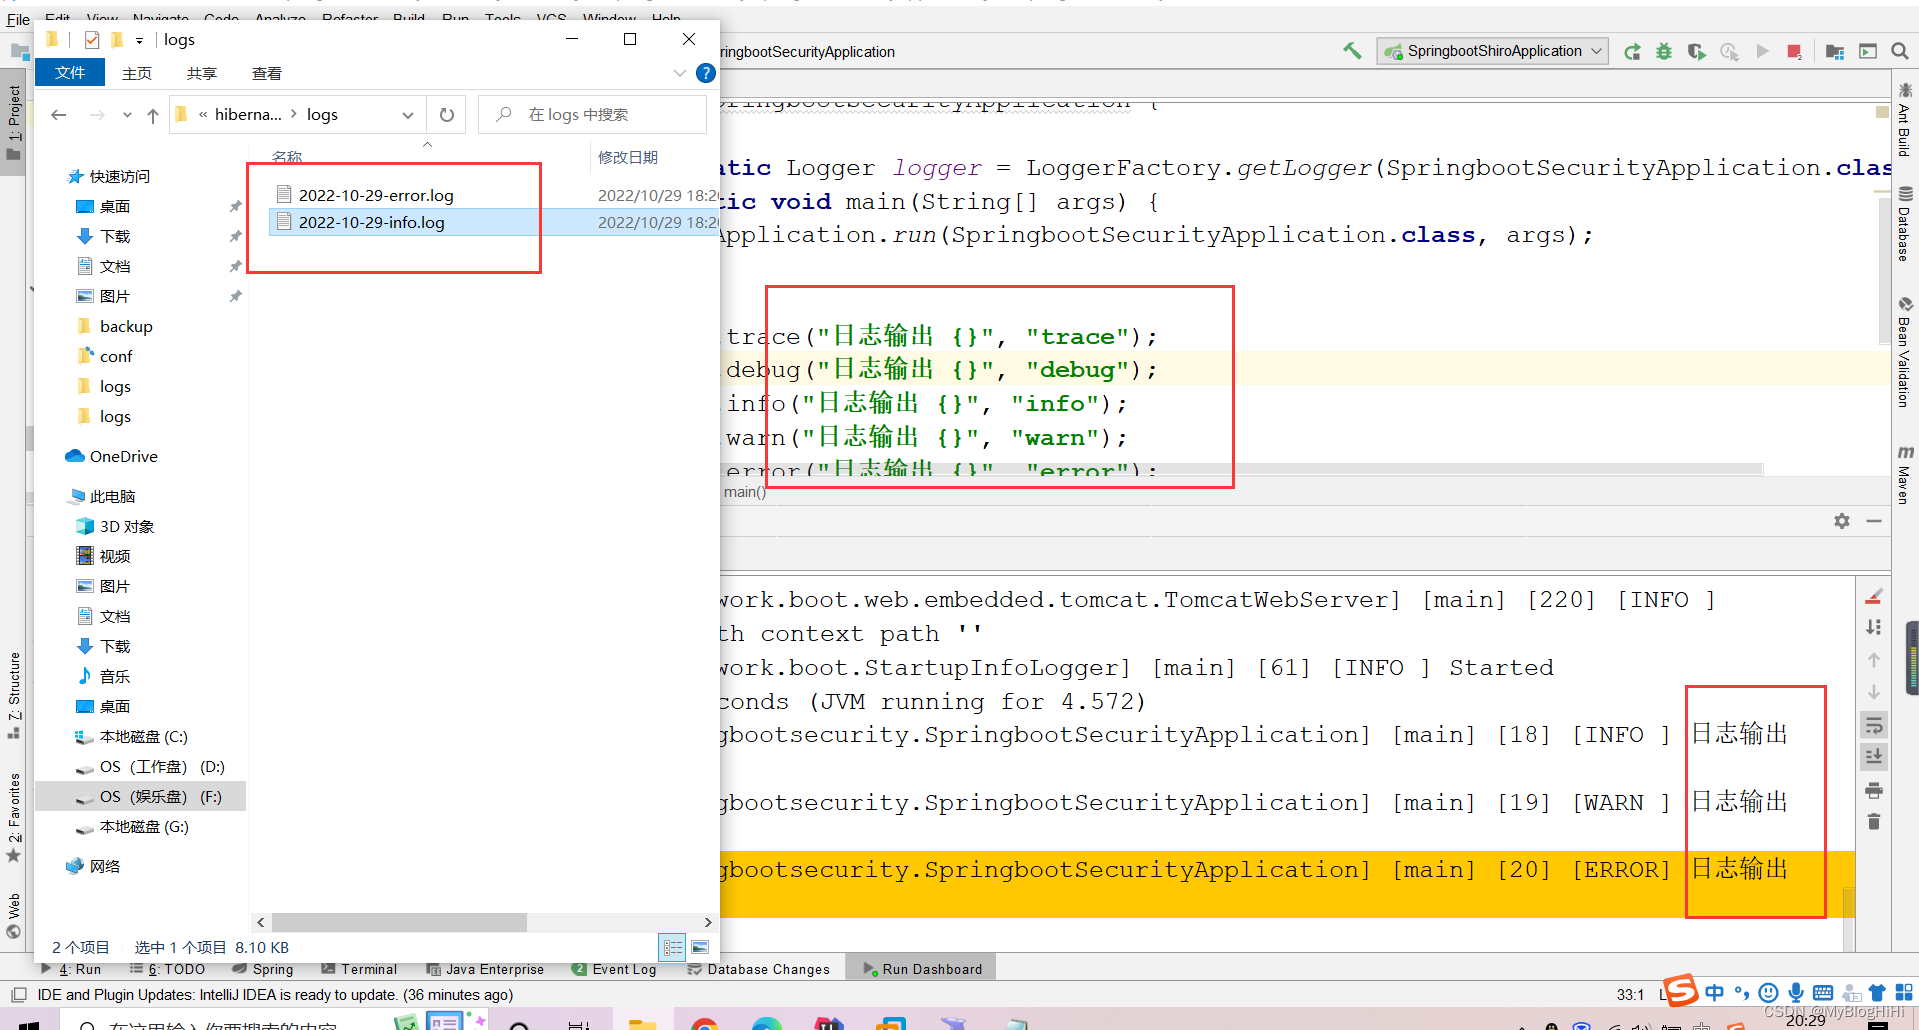The image size is (1919, 1030).
Task: Open Explorer help with the blue question icon
Action: pyautogui.click(x=705, y=73)
